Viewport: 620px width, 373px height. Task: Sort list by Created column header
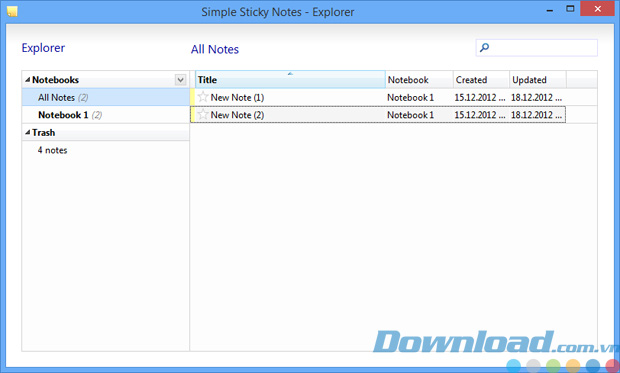click(481, 80)
